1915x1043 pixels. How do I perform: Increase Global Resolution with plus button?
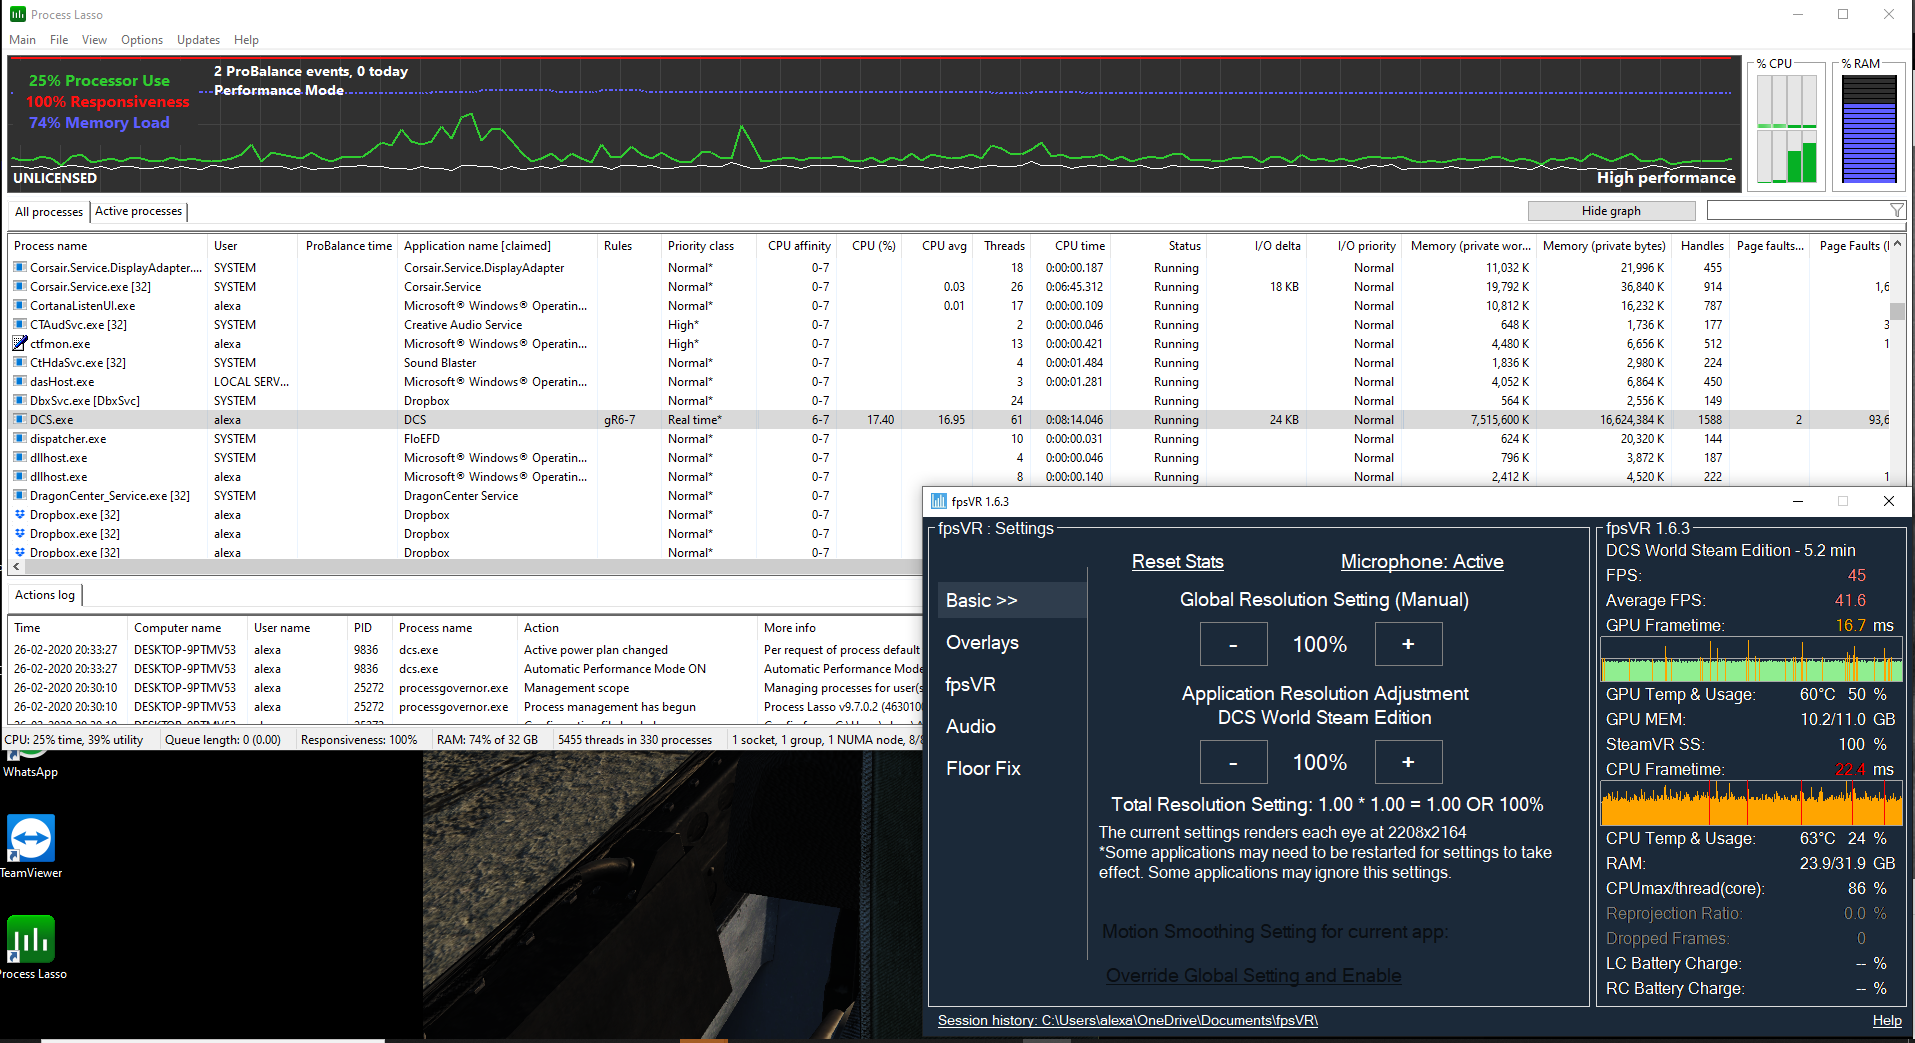click(1408, 644)
